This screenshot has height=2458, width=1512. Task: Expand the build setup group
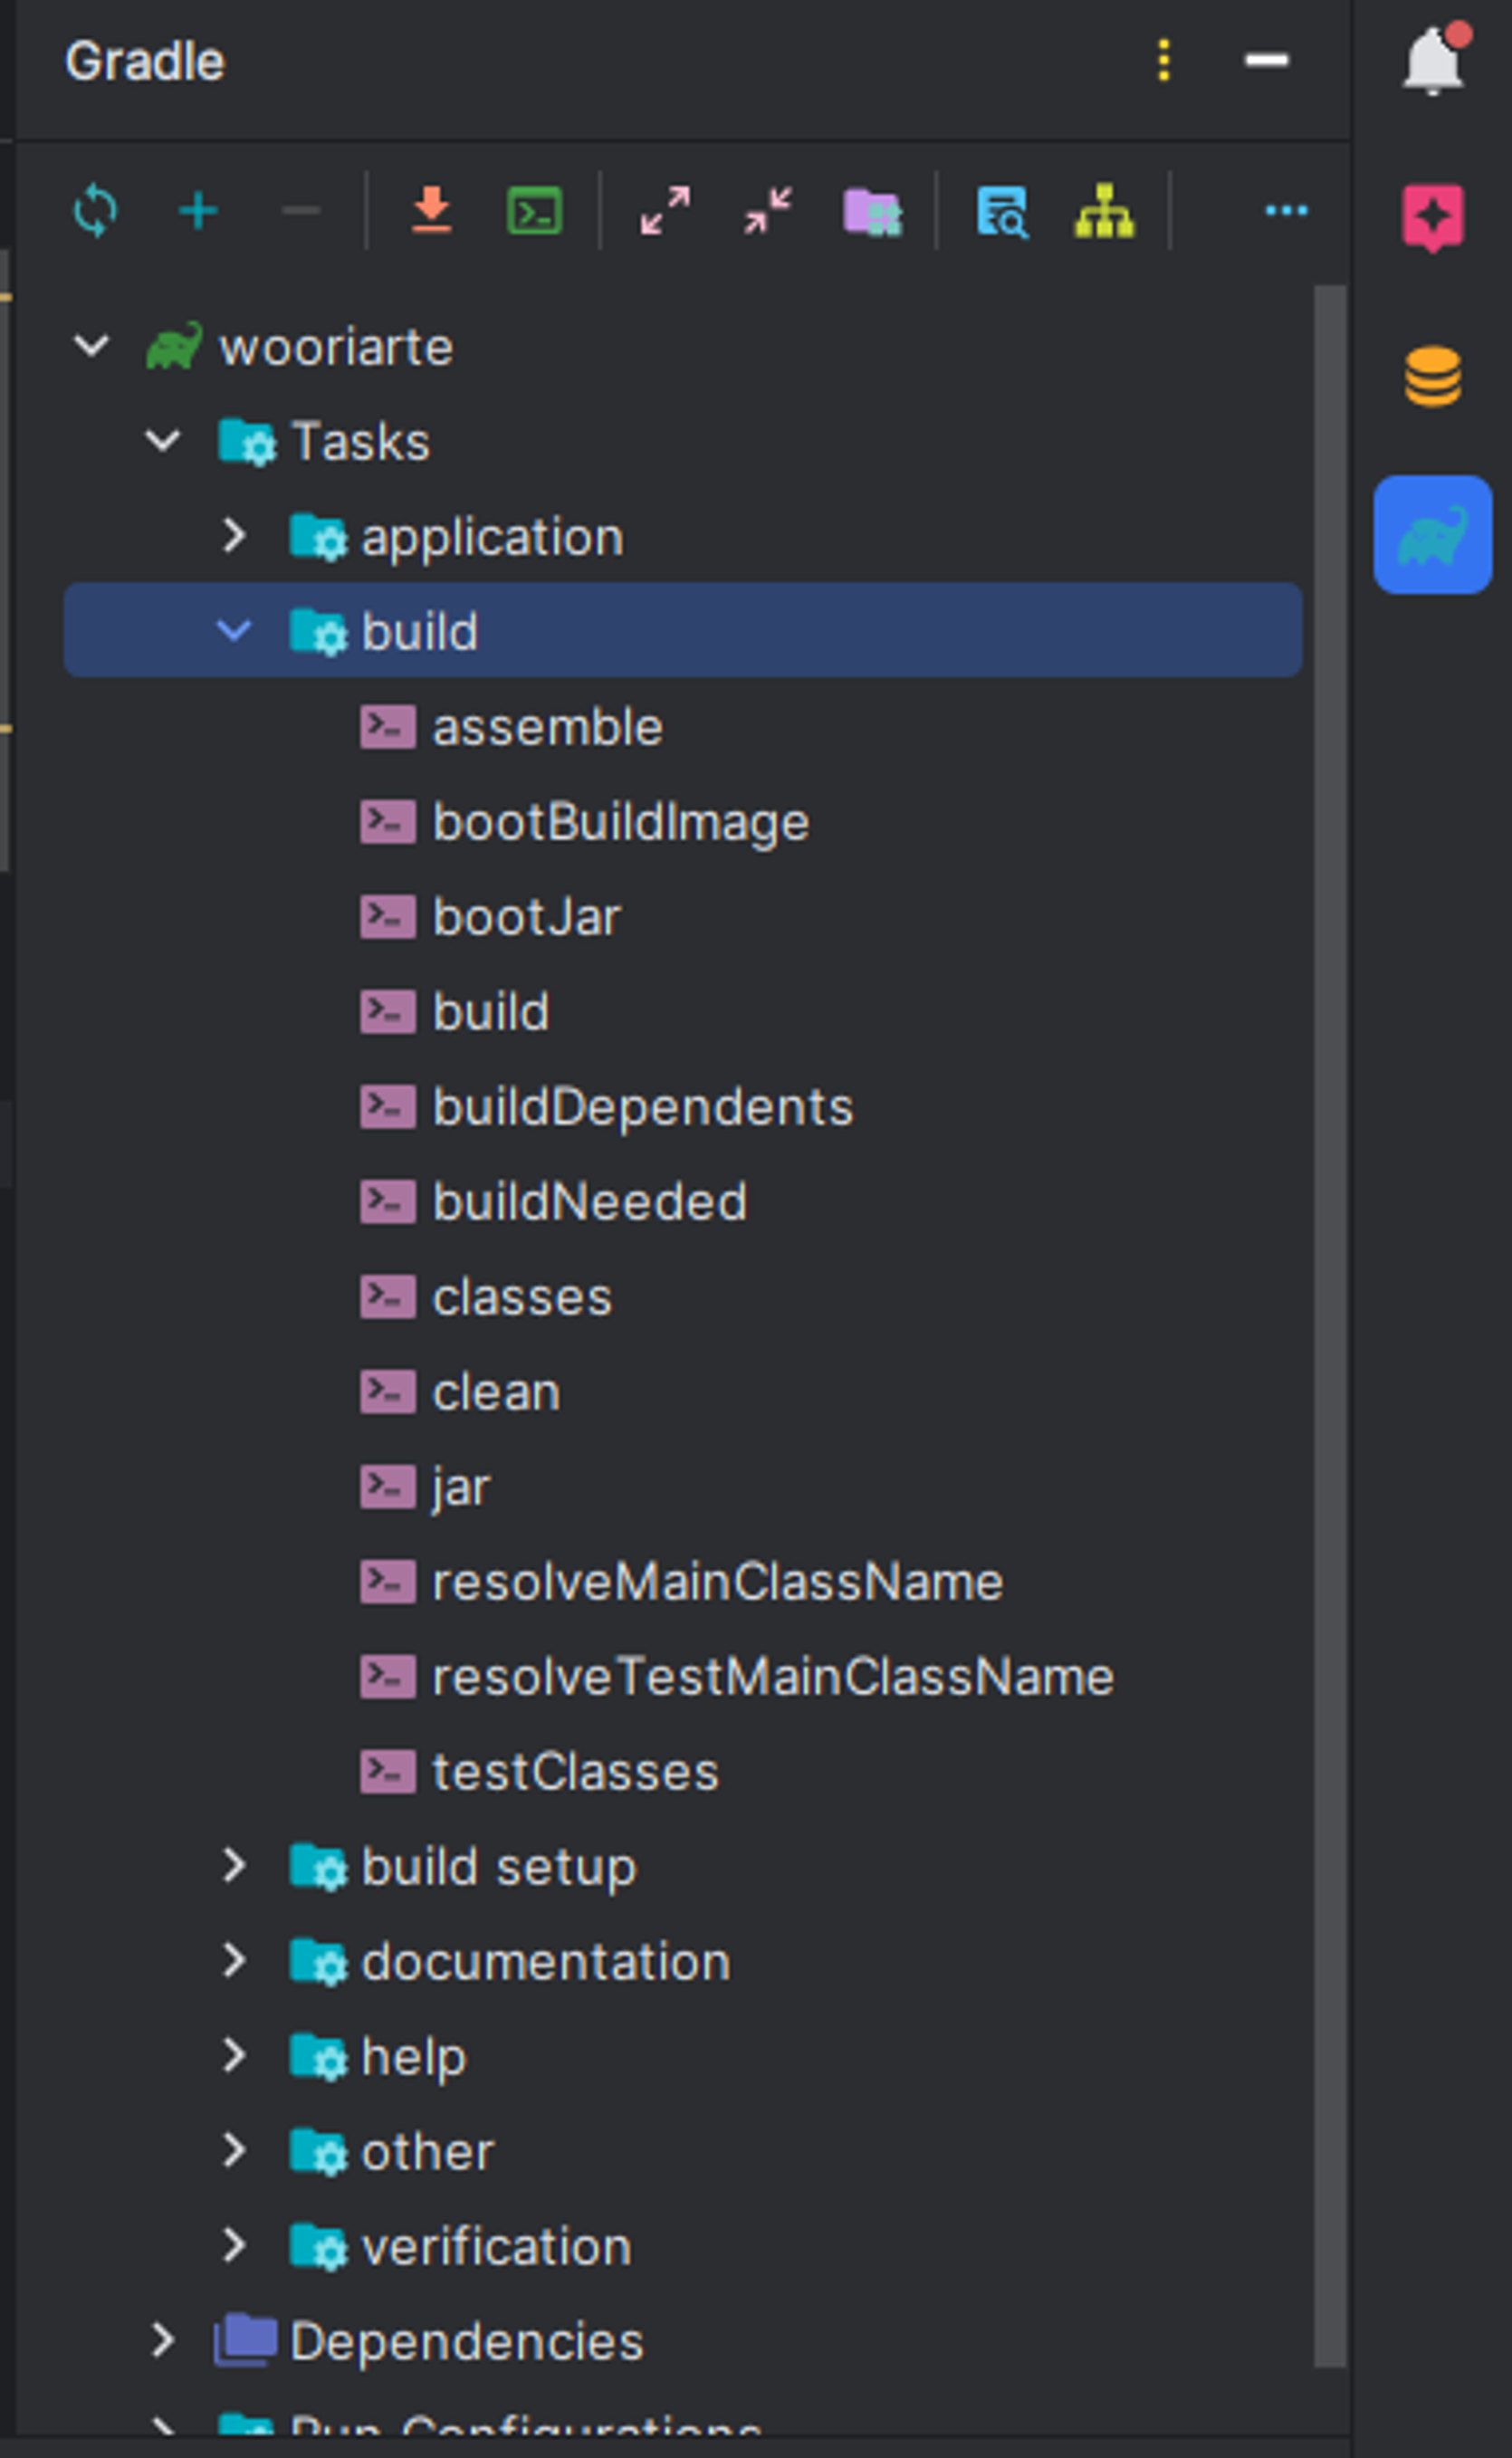pyautogui.click(x=234, y=1865)
